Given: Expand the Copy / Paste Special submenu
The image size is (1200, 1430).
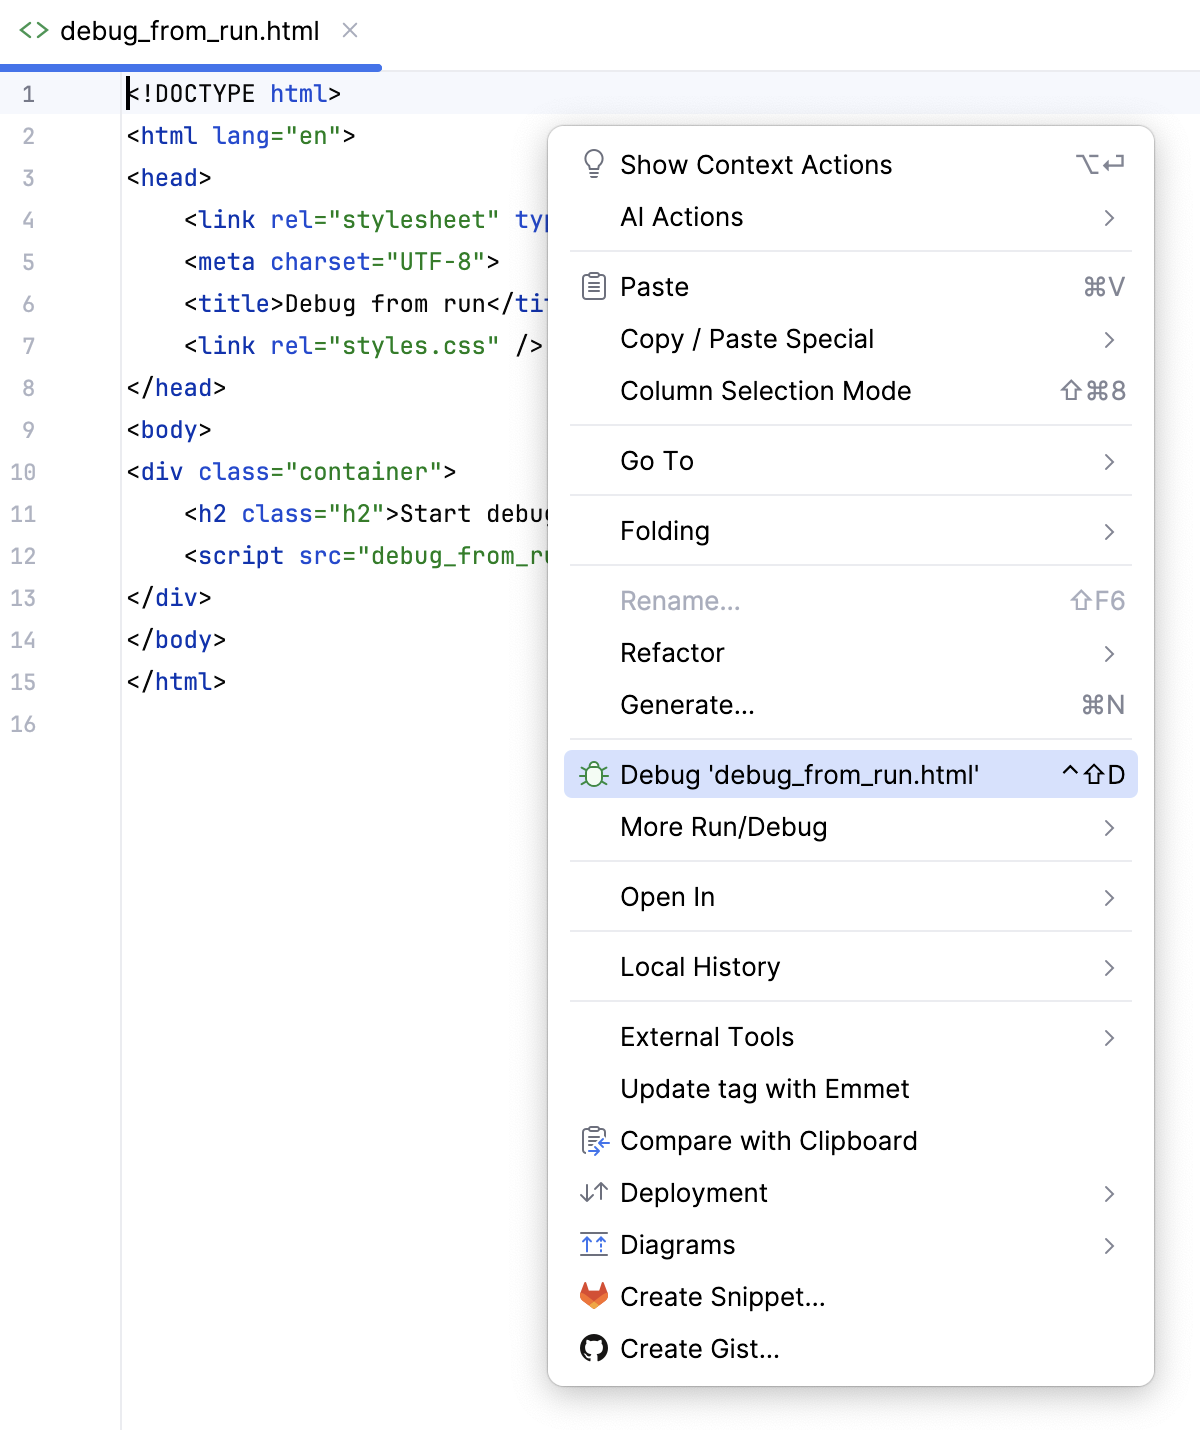Looking at the screenshot, I should 747,339.
